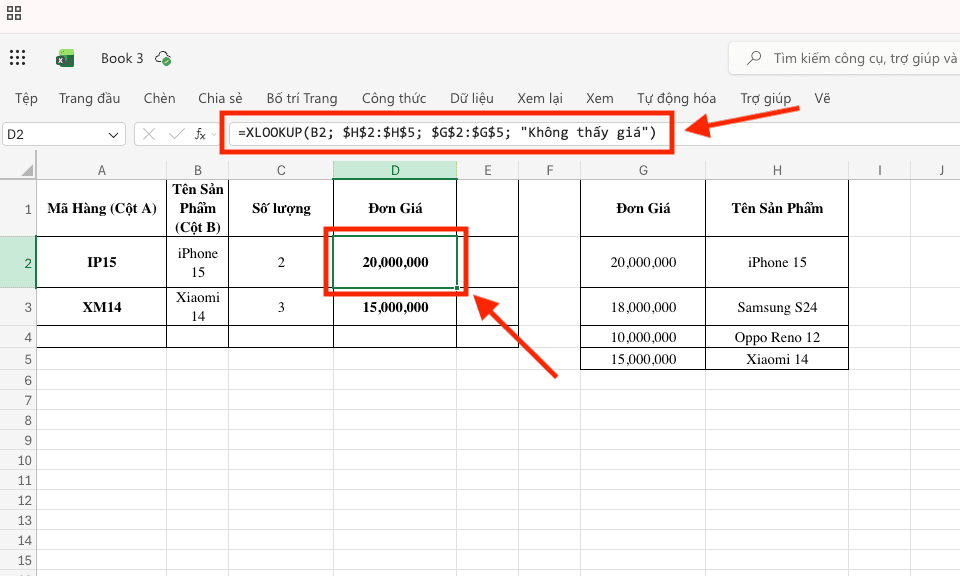The height and width of the screenshot is (576, 960).
Task: Switch to Trang đầu tab
Action: pos(89,99)
